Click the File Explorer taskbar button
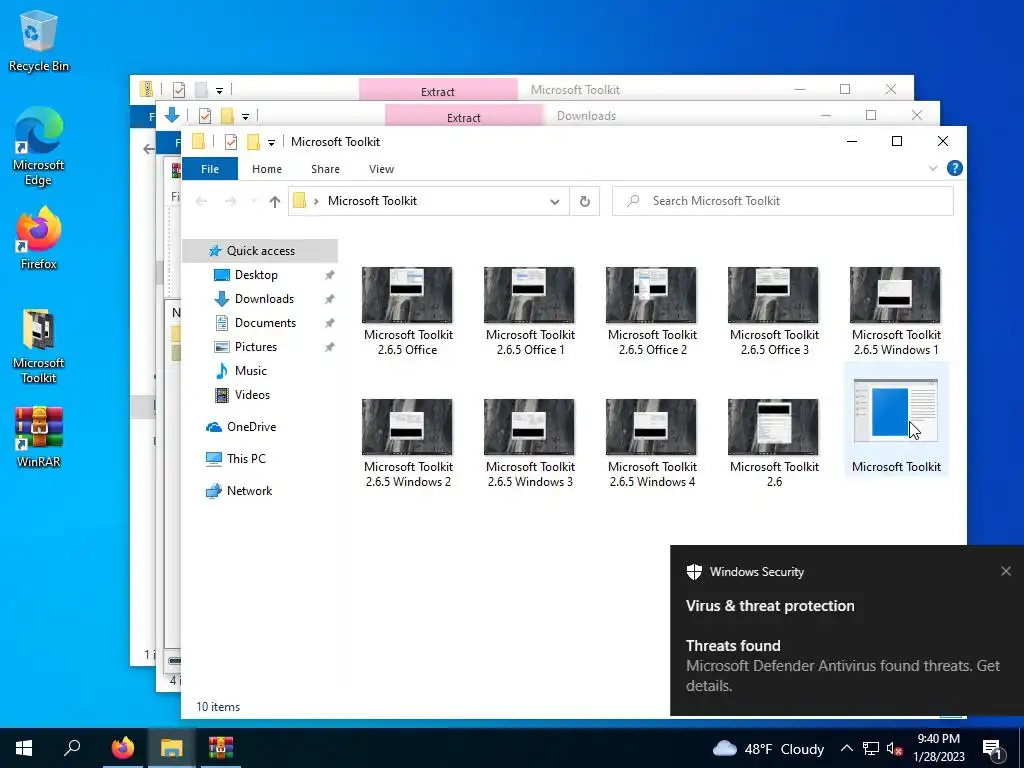 [x=171, y=748]
